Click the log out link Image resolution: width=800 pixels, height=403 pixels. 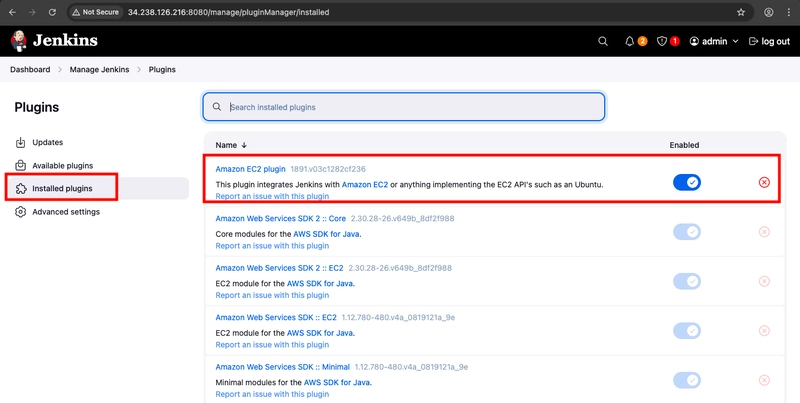tap(769, 41)
